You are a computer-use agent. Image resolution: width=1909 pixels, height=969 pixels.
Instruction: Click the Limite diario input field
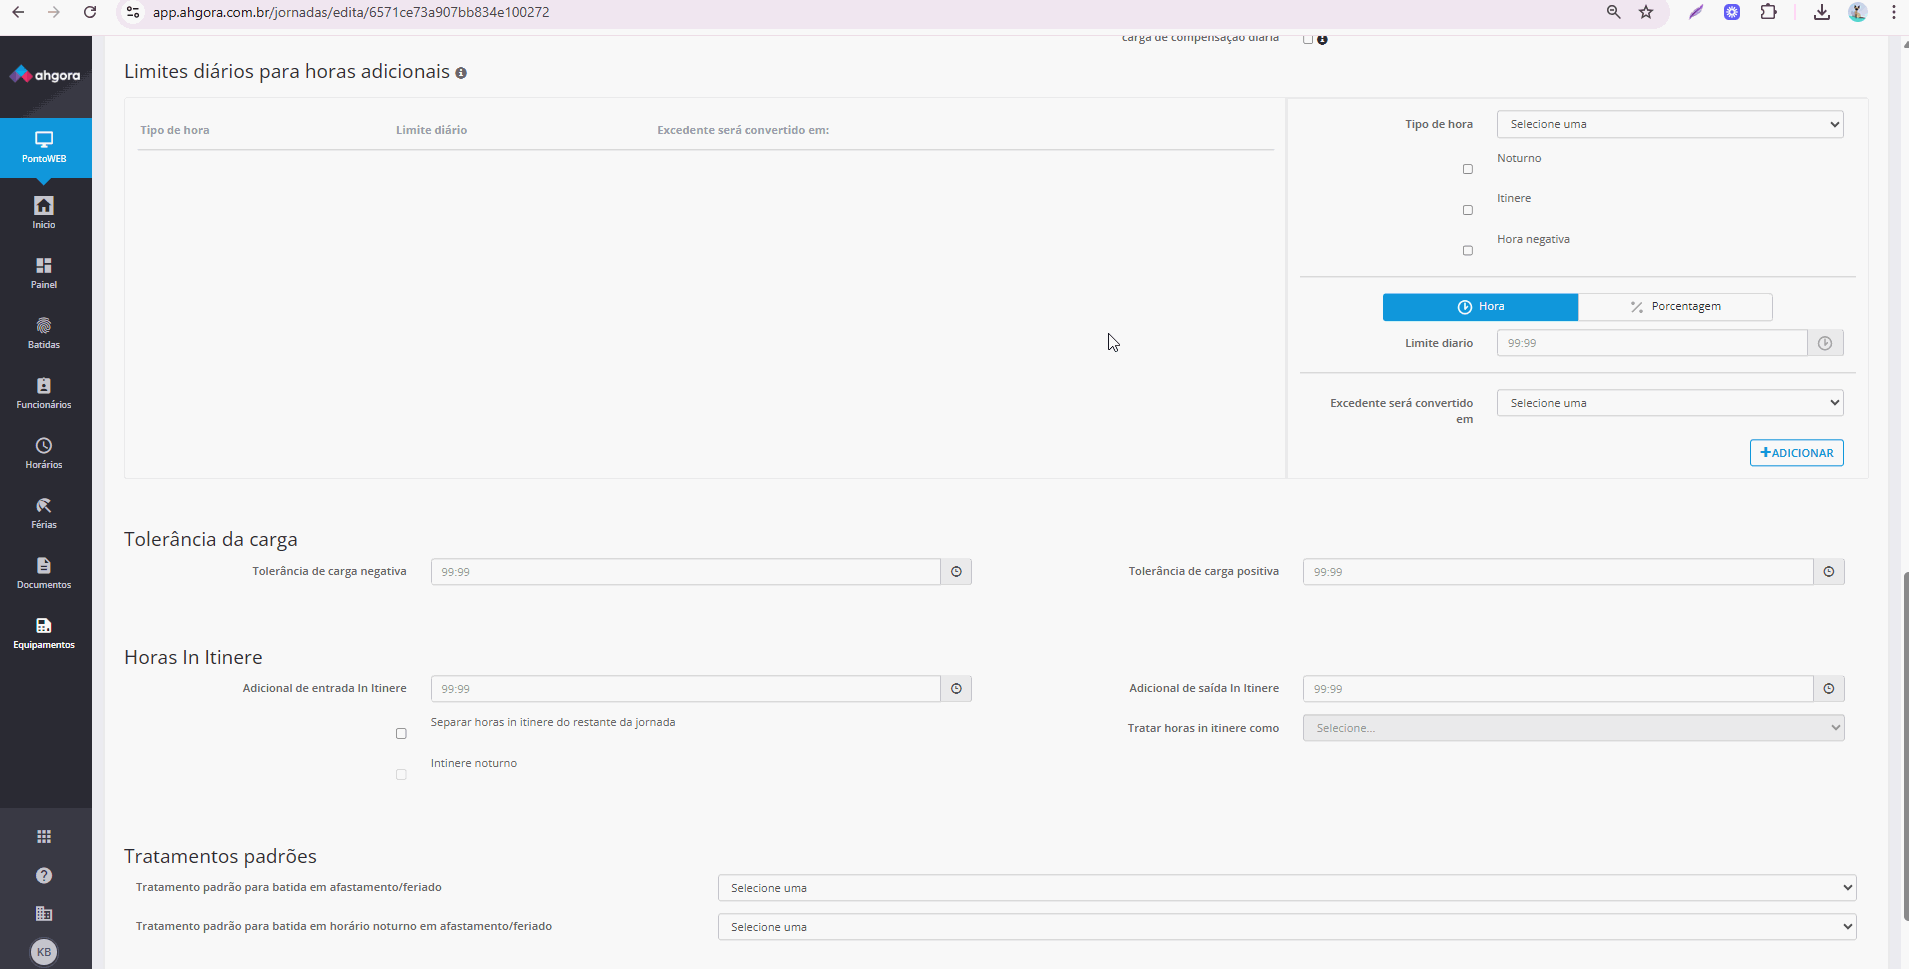pyautogui.click(x=1652, y=343)
